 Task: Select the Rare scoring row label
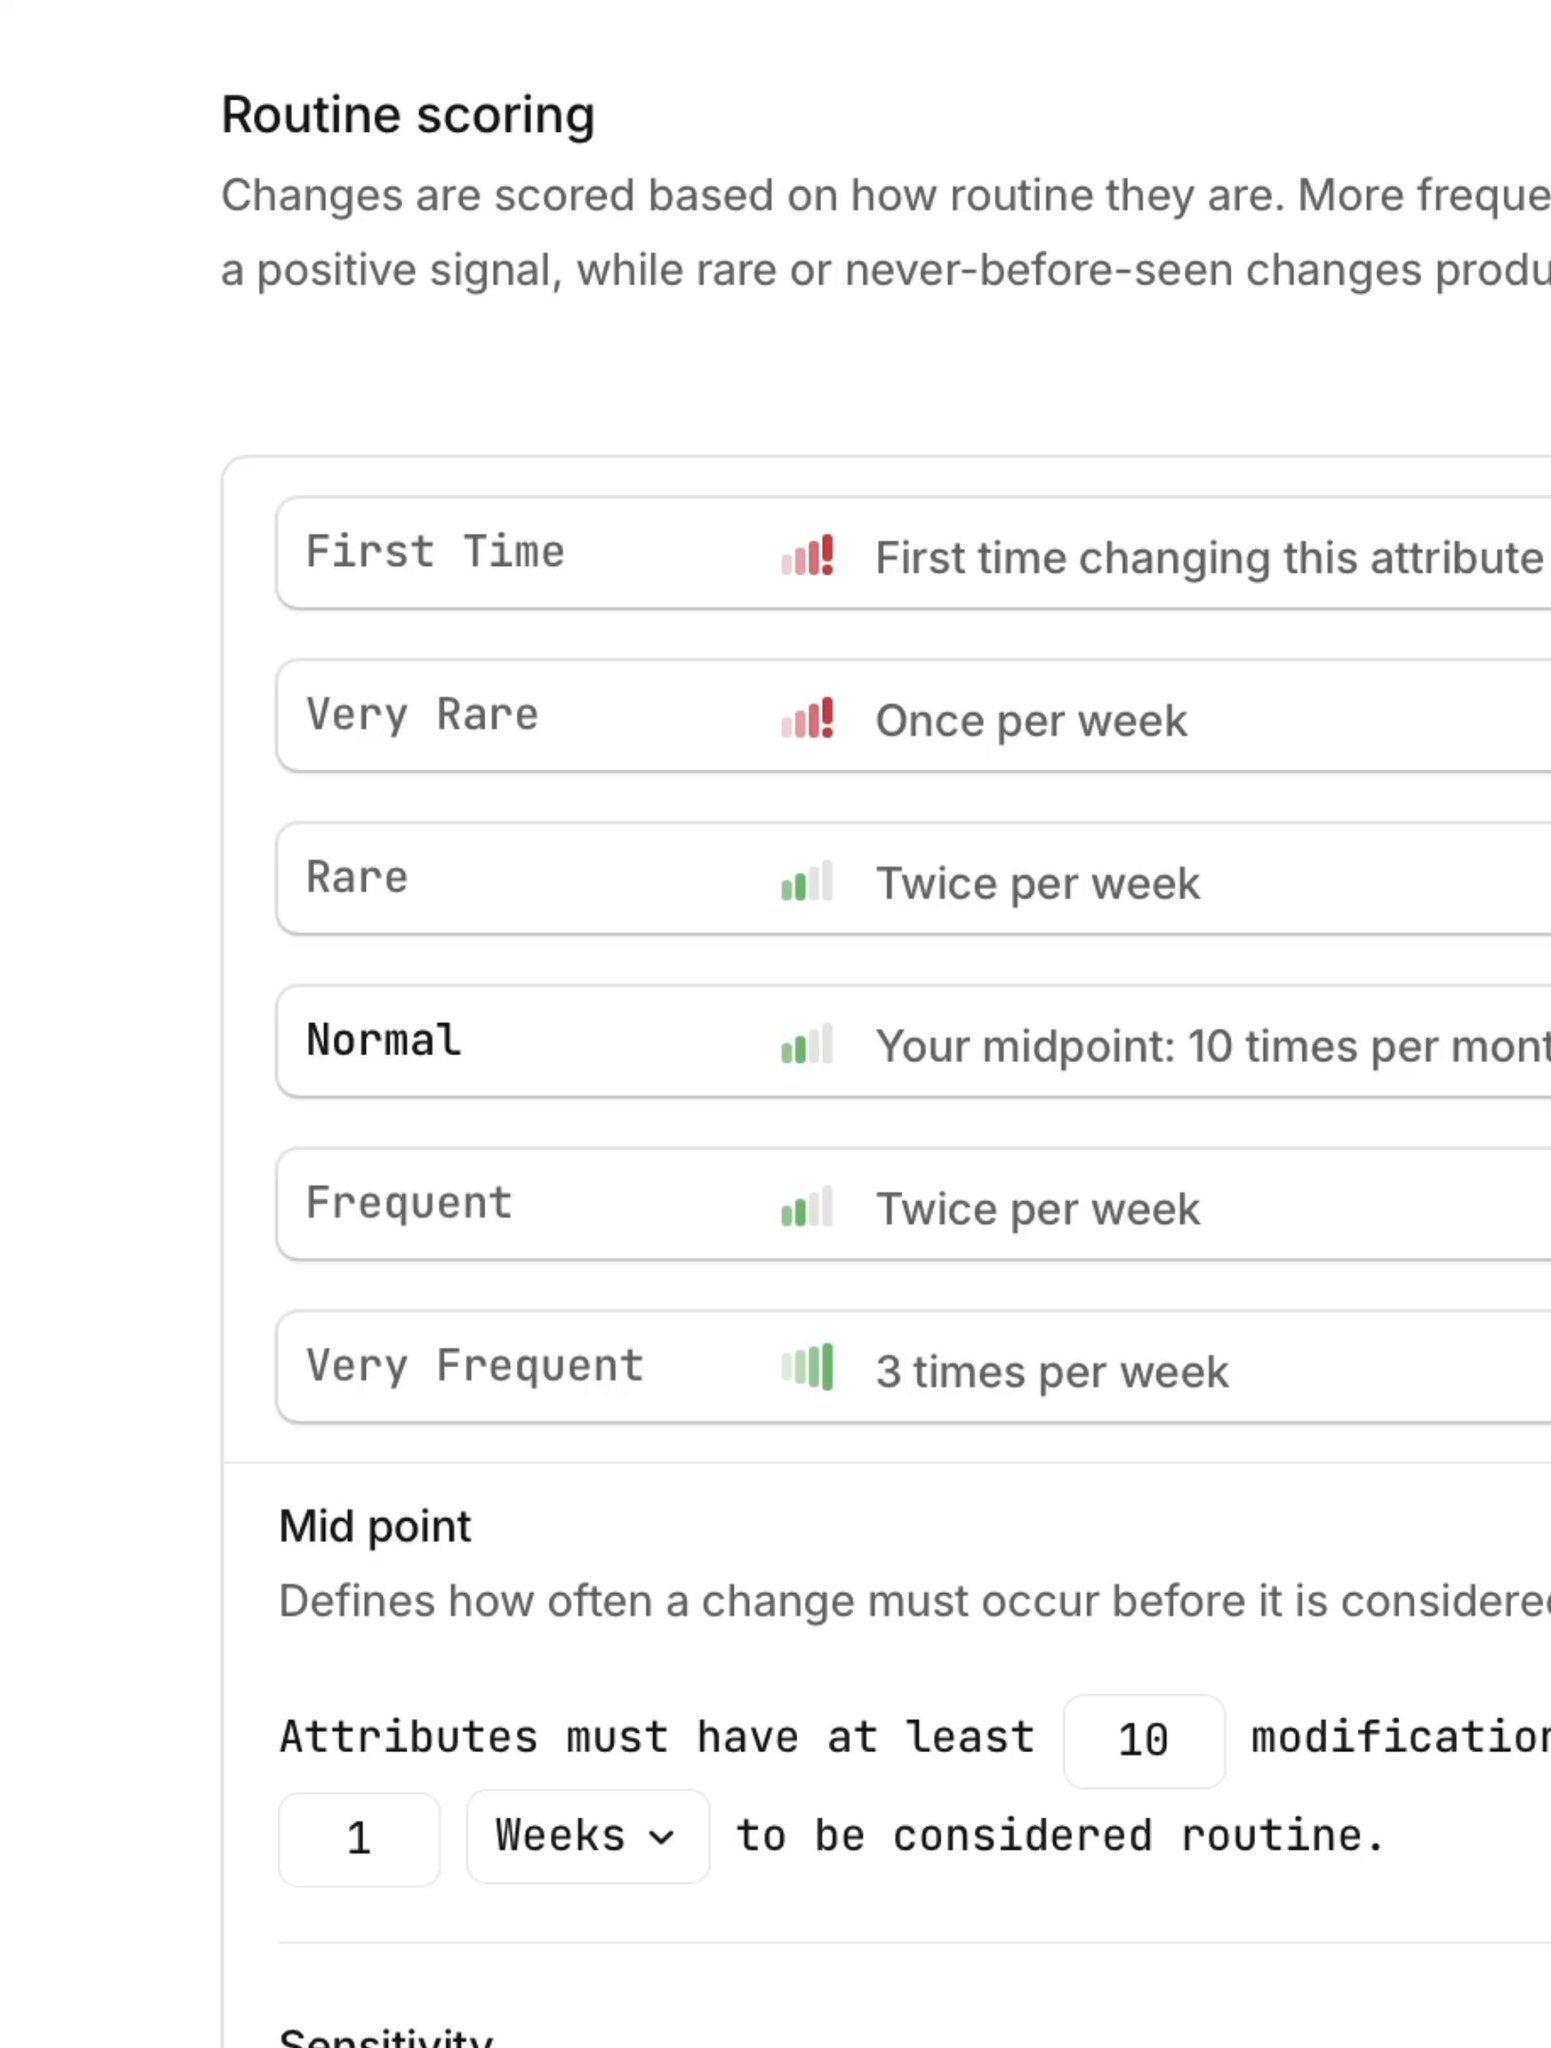[357, 878]
